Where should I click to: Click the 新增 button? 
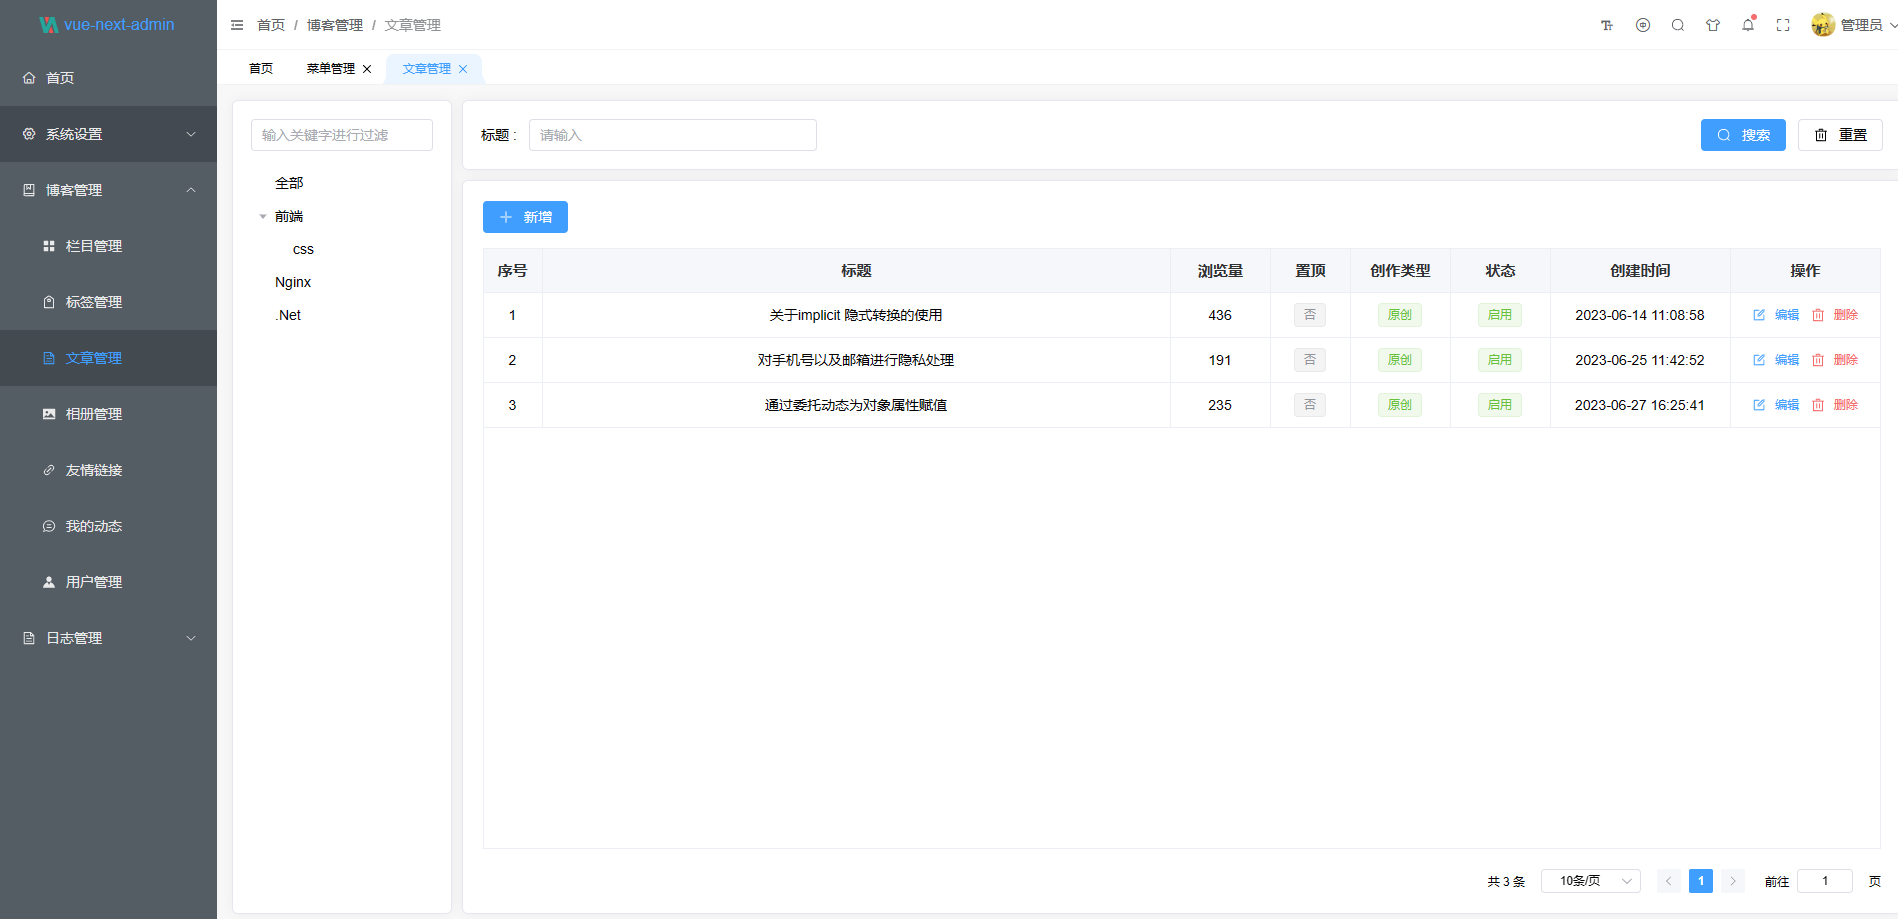click(525, 217)
